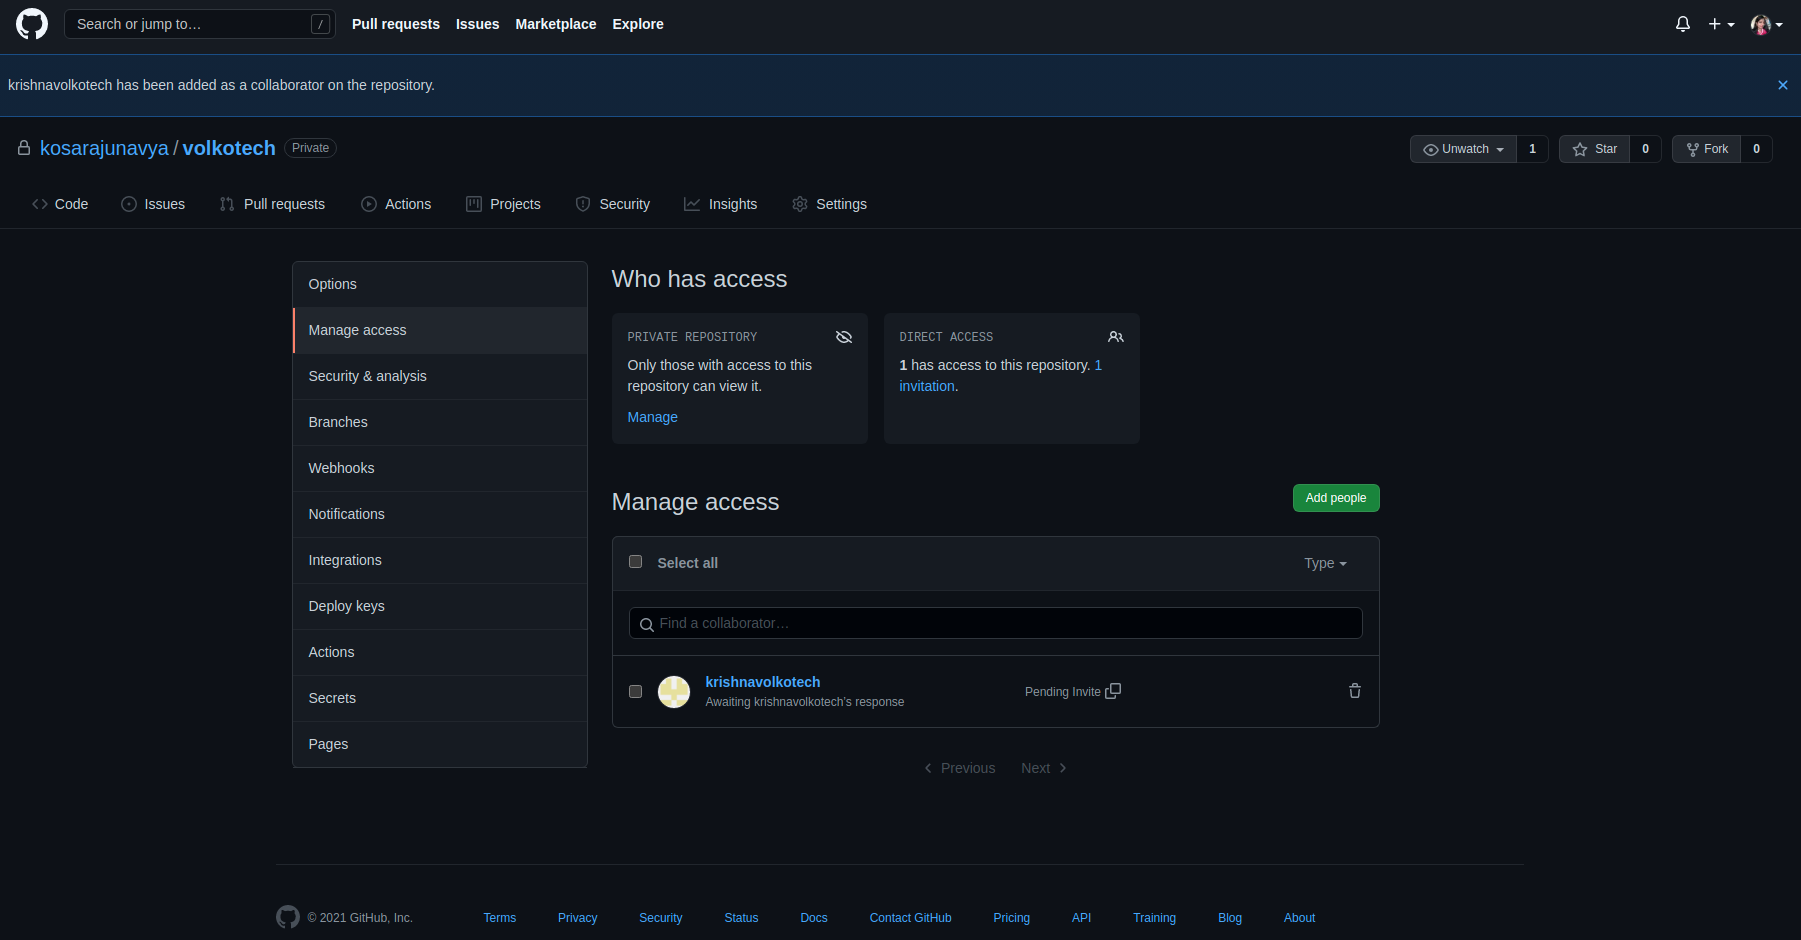Open Webhooks settings
Viewport: 1801px width, 940px height.
(440, 468)
